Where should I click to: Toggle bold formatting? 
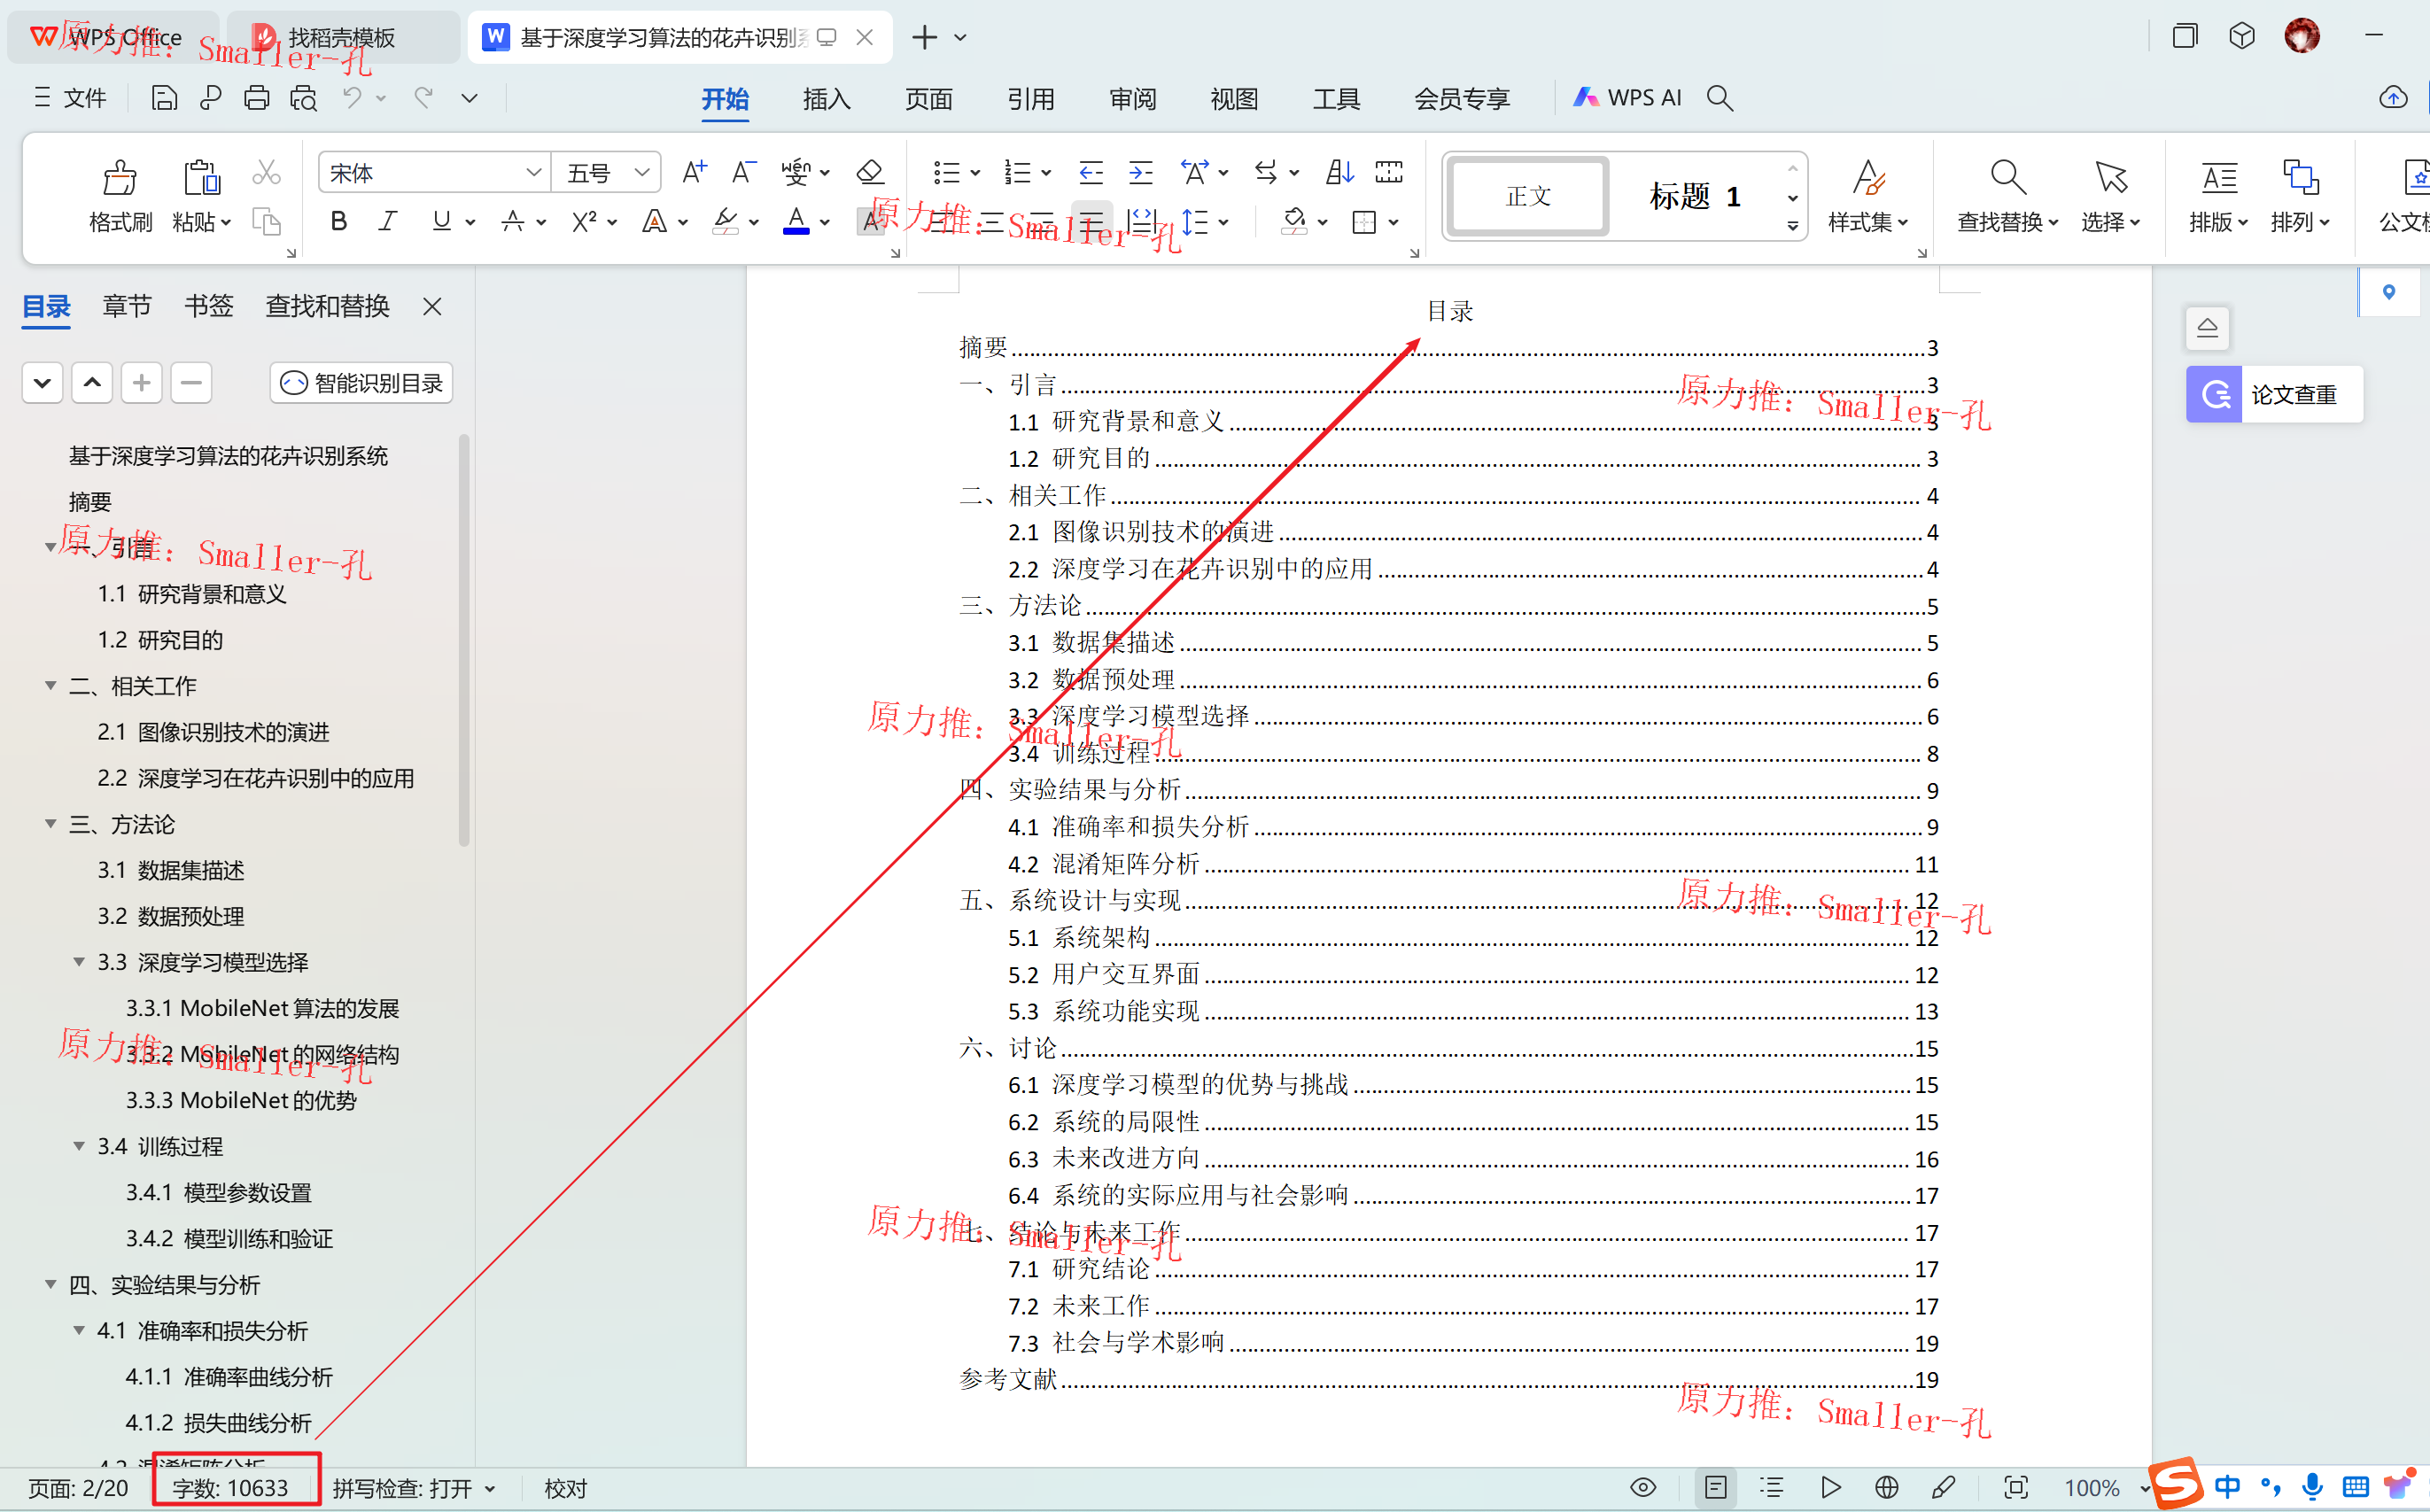coord(339,222)
